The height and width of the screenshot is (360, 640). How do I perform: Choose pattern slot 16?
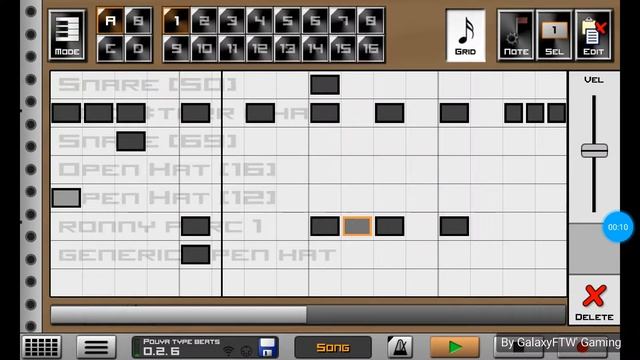pyautogui.click(x=370, y=48)
